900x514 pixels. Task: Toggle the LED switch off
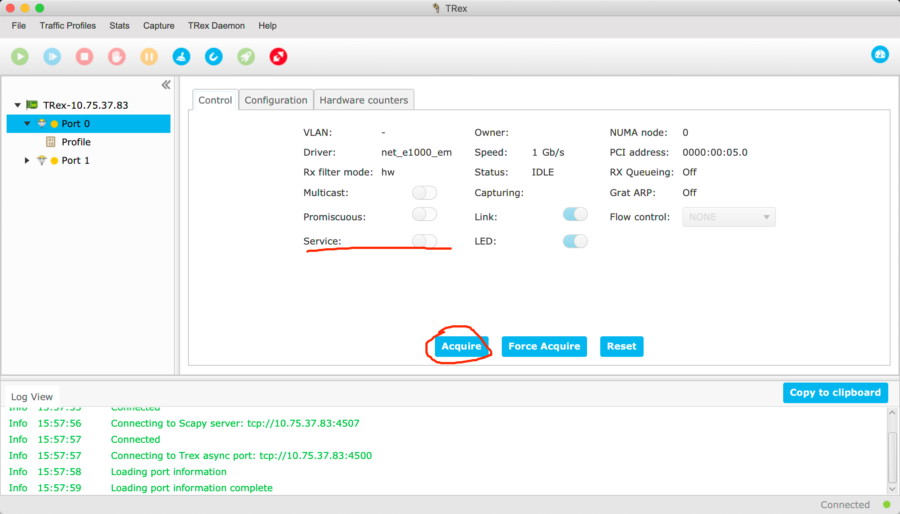[x=575, y=241]
